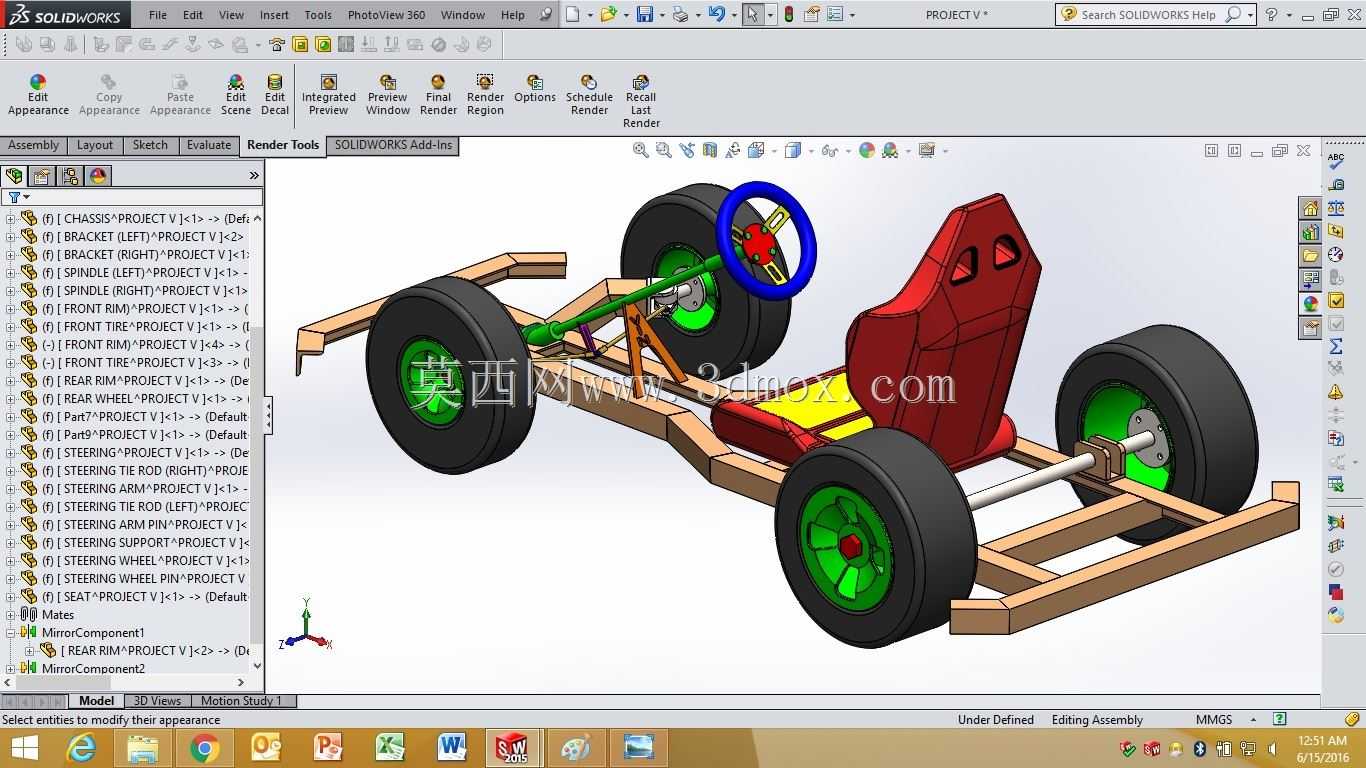Expand the STEERING WHEEL<1> component node
This screenshot has height=768, width=1366.
point(12,561)
